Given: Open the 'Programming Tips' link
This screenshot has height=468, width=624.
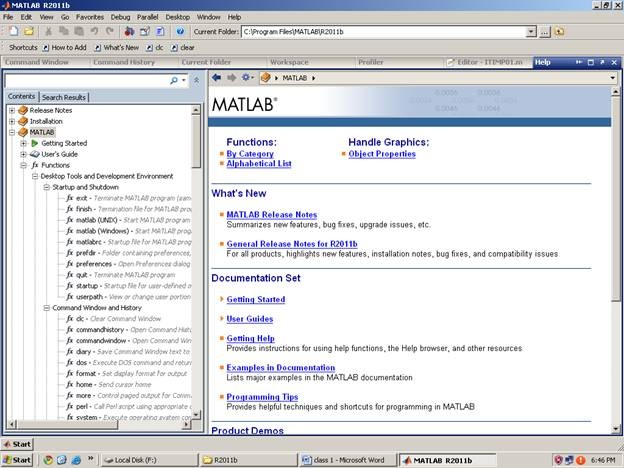Looking at the screenshot, I should click(262, 397).
